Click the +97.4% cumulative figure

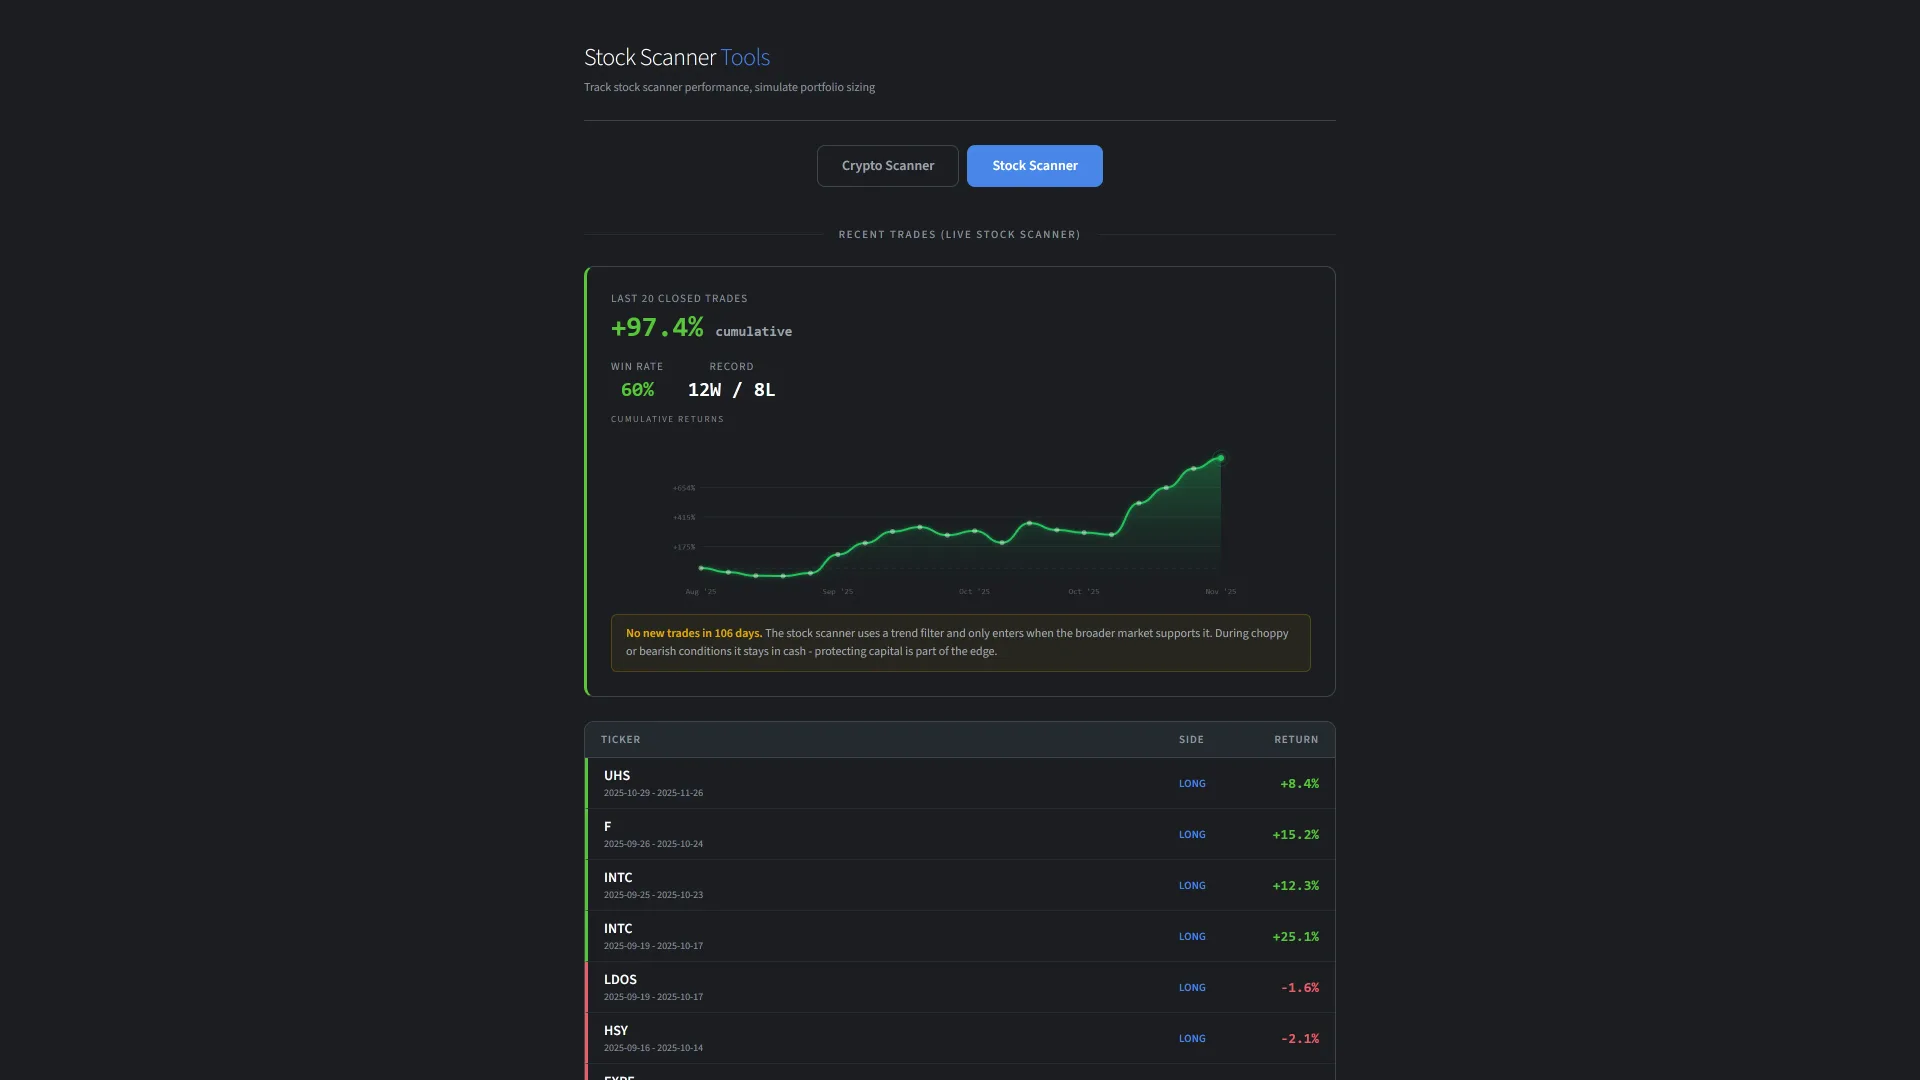657,326
